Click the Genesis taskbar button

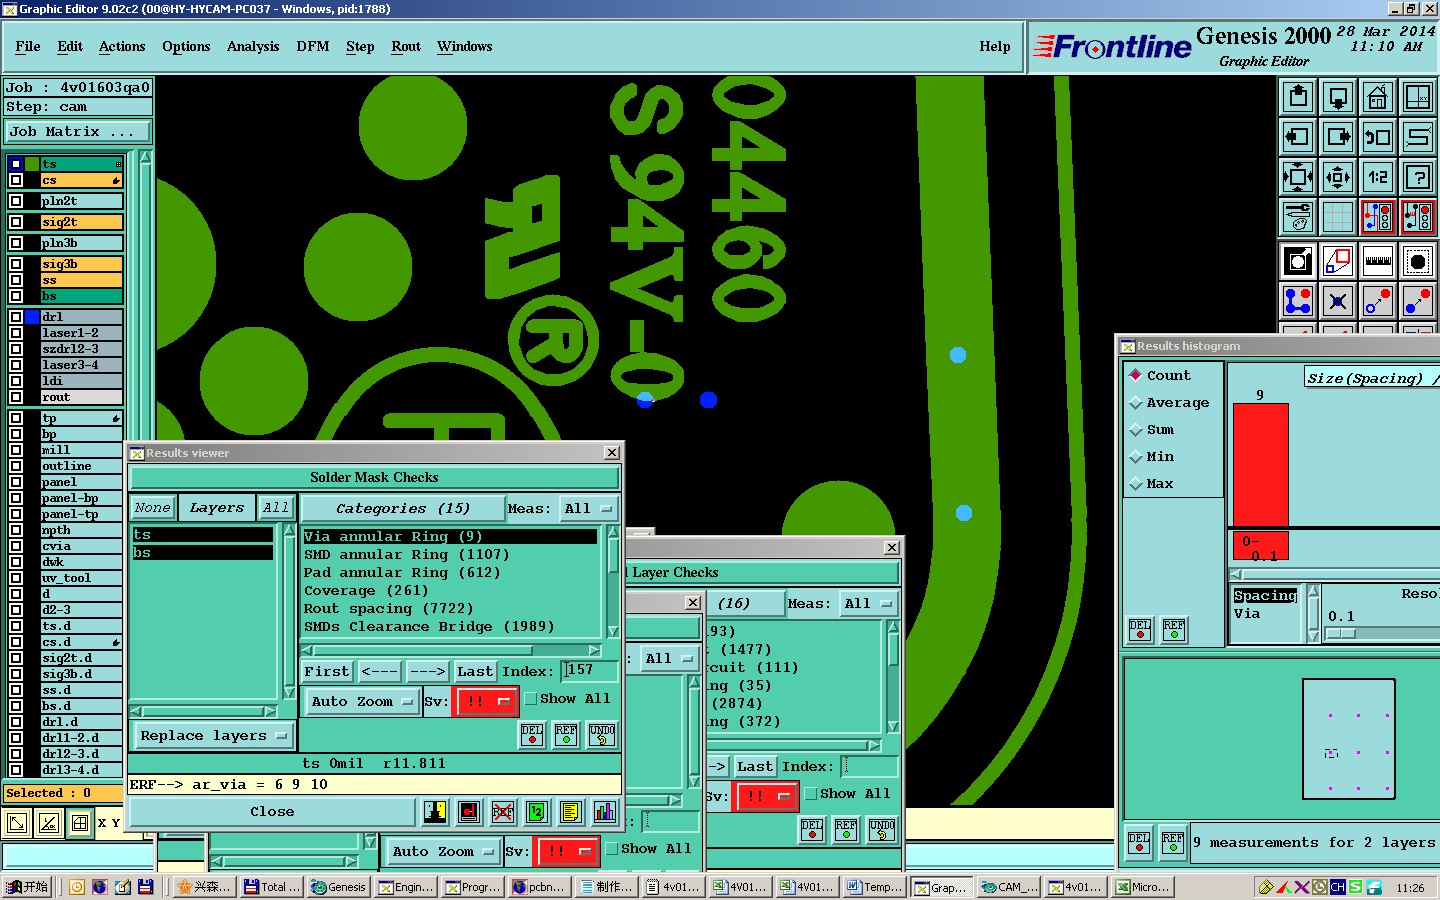coord(338,887)
